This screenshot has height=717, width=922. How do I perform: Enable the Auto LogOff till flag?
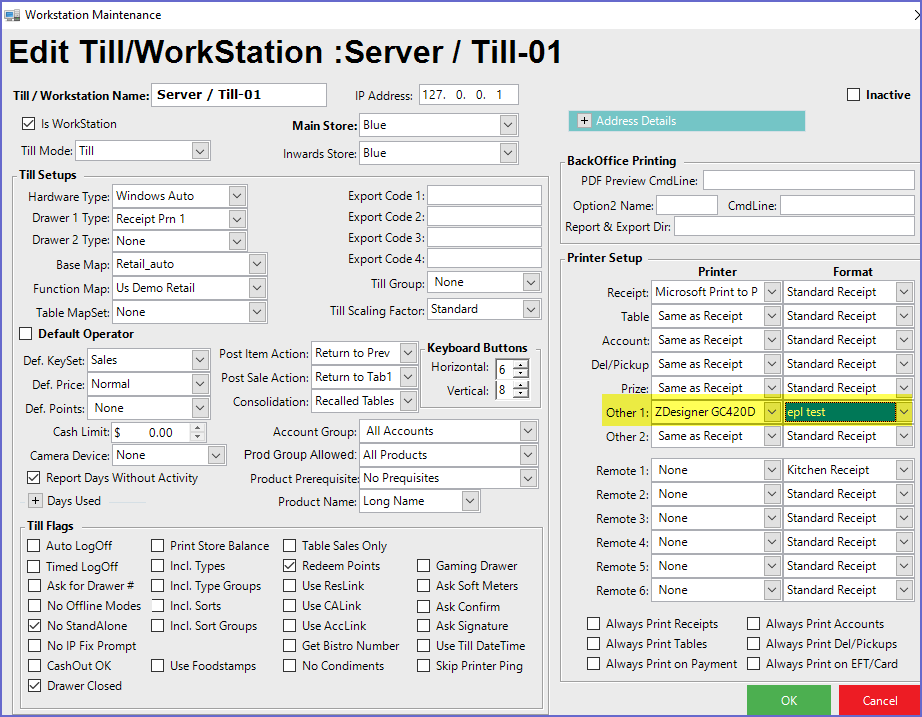pos(34,546)
